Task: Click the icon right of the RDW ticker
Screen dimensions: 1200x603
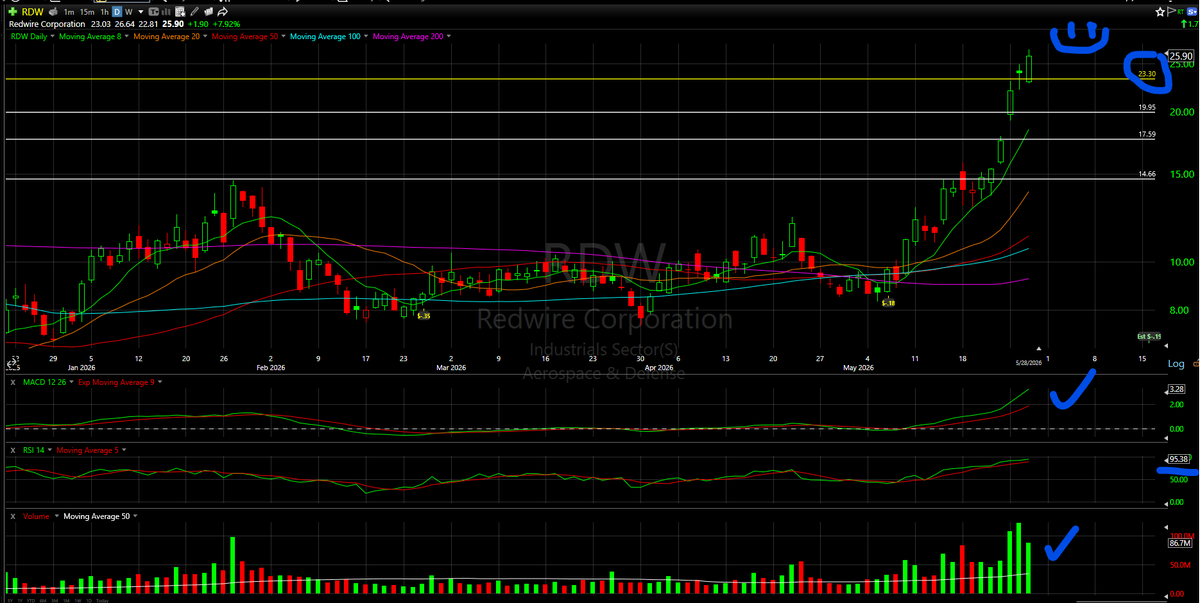Action: coord(54,12)
